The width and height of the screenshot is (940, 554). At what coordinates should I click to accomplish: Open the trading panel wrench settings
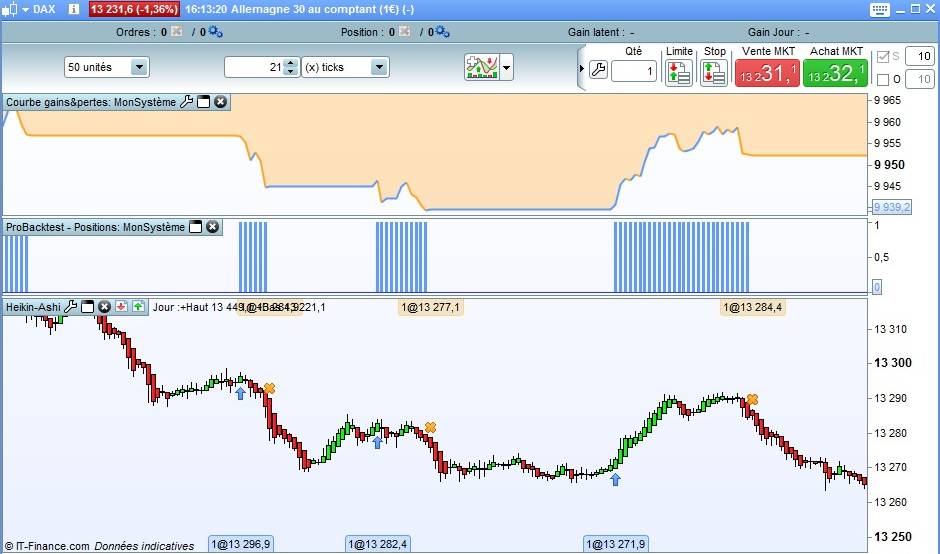(598, 70)
